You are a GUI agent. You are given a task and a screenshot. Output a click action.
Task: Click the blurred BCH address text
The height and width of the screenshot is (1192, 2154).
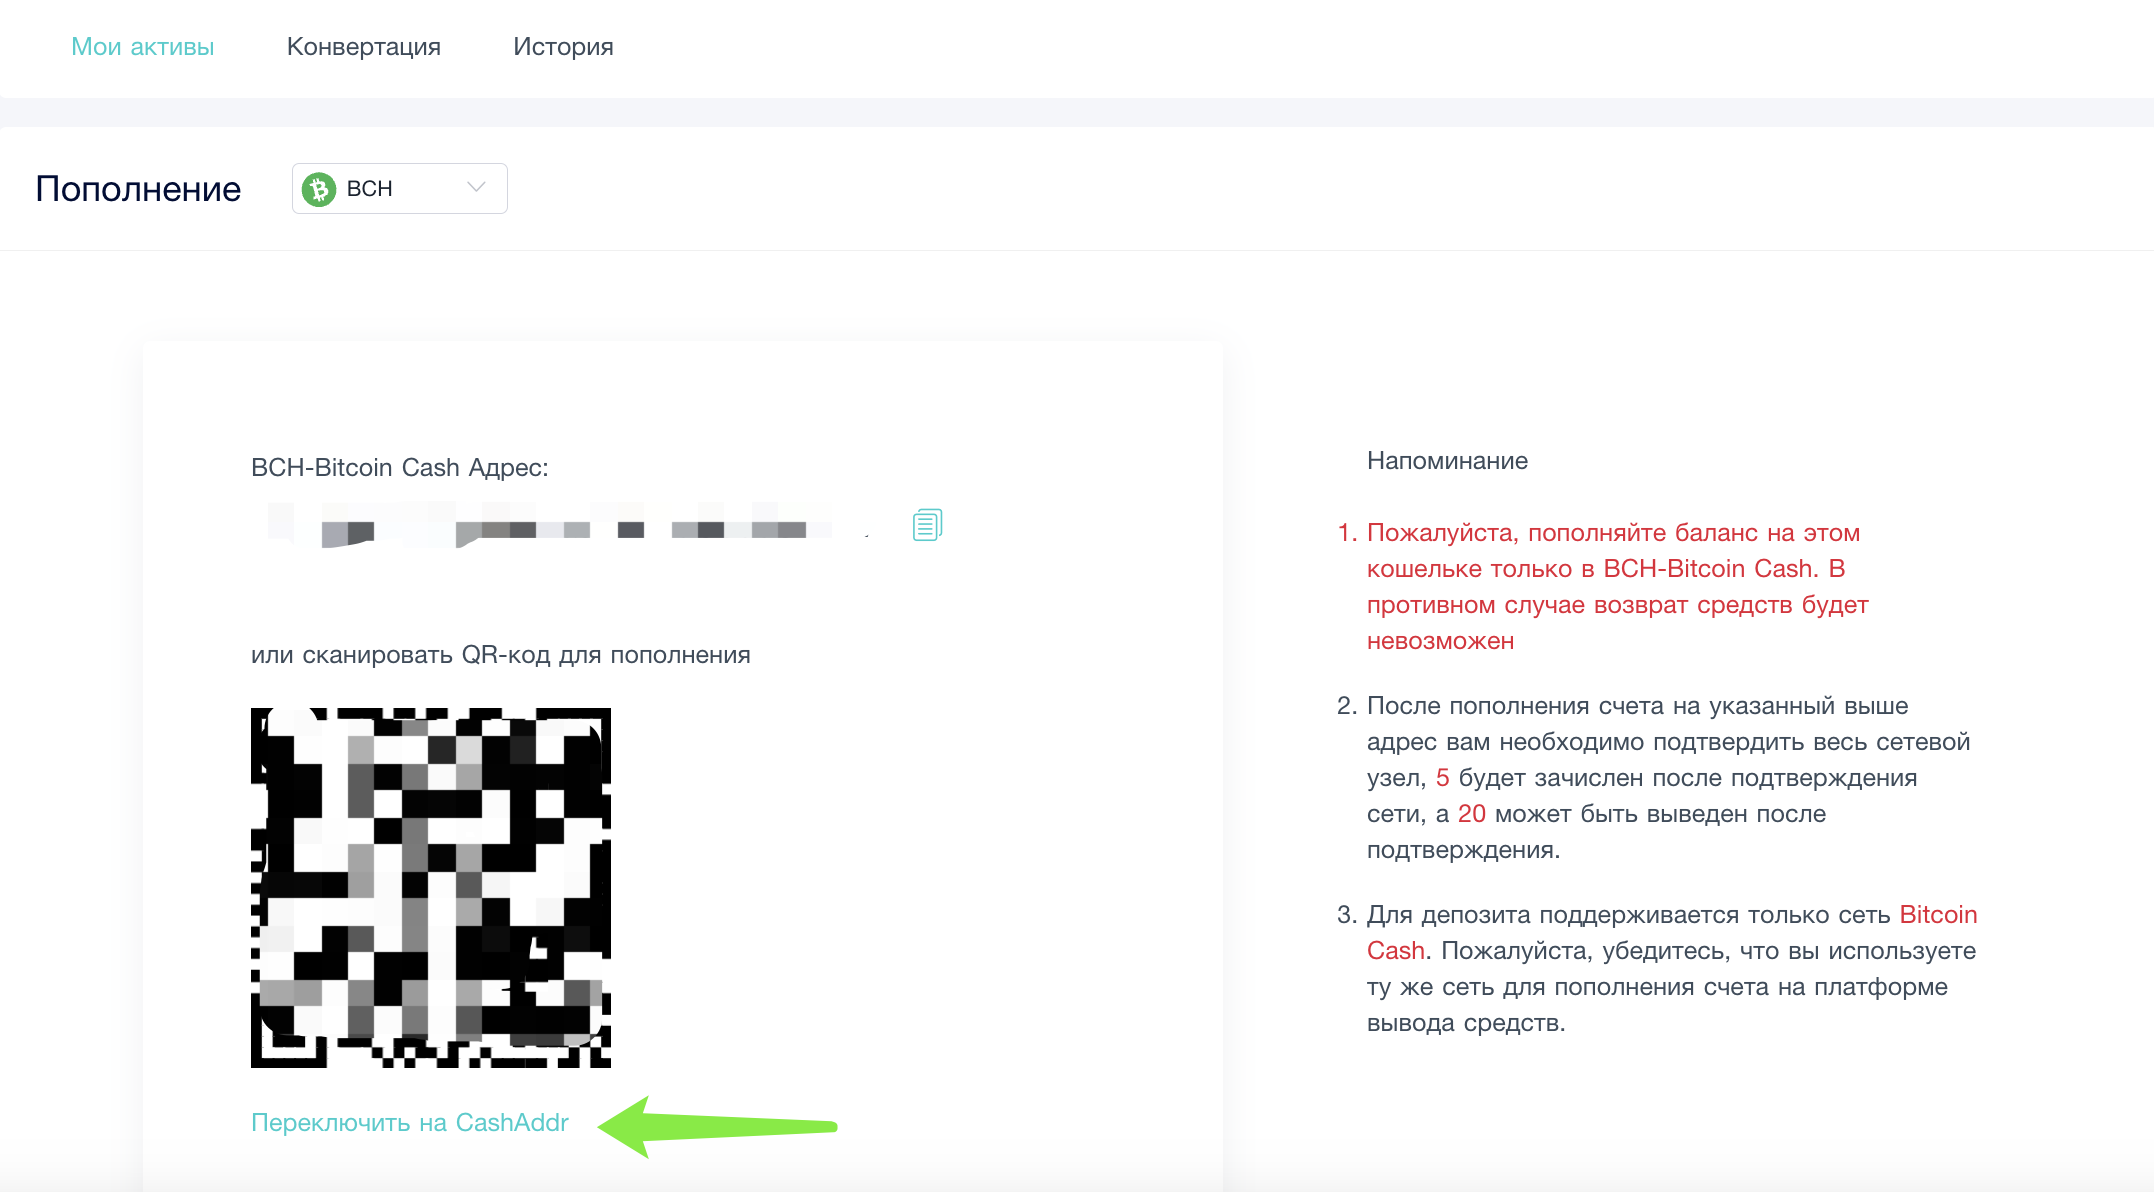(x=550, y=526)
